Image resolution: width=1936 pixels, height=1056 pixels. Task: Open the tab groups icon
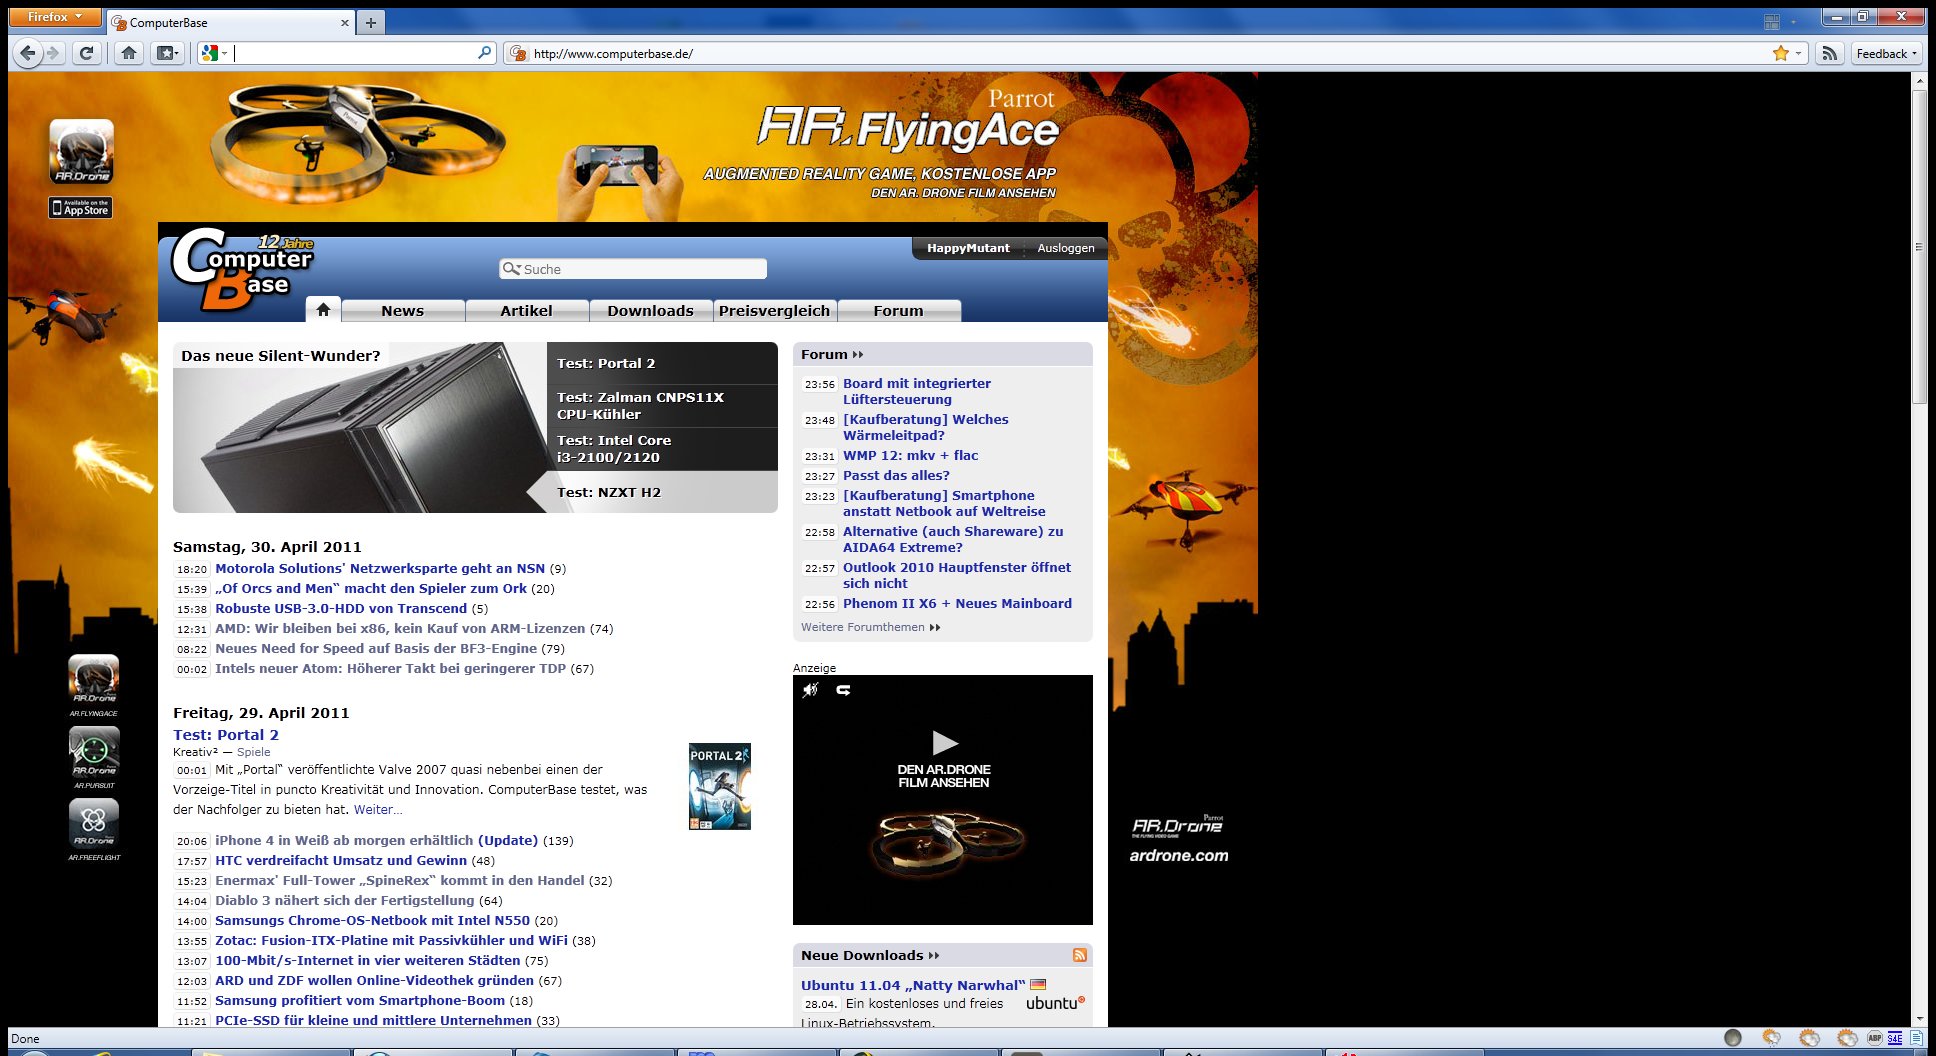pyautogui.click(x=1772, y=21)
